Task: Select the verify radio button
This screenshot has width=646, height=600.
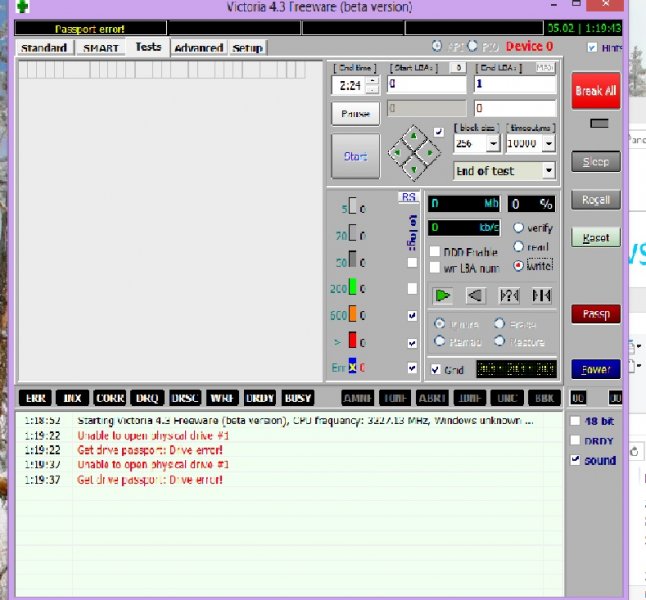Action: (518, 227)
